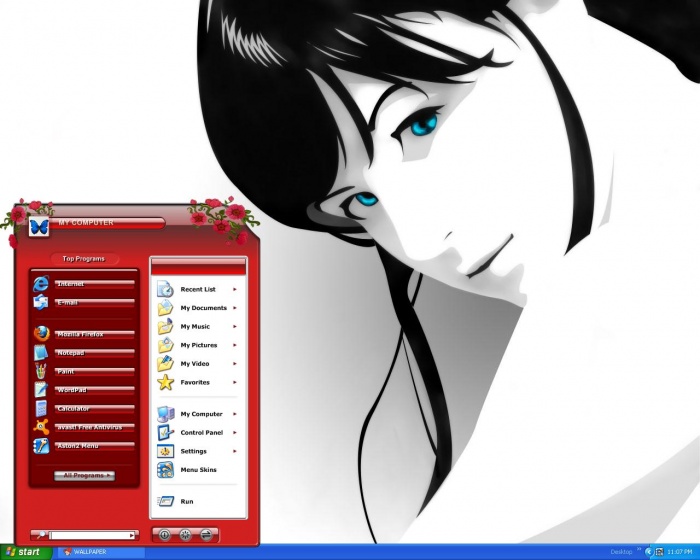Launch Mozilla Firefox via its icon

(41, 334)
